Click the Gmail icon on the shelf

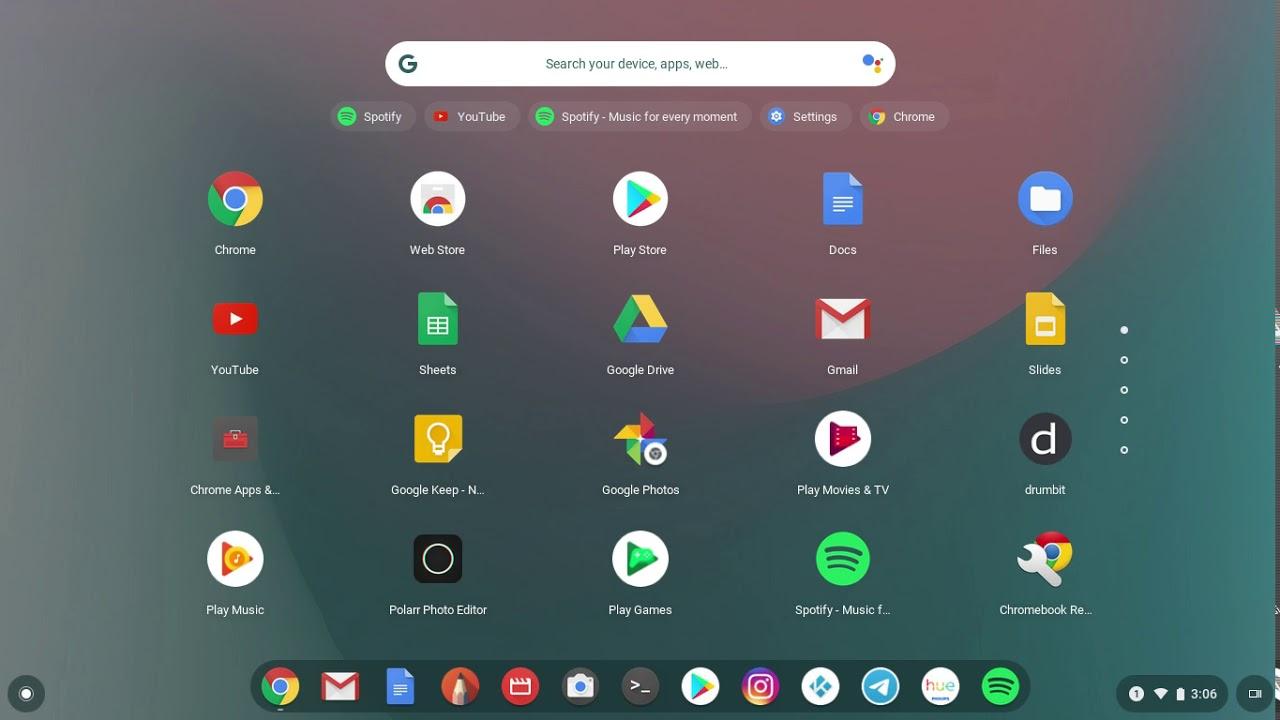pos(340,687)
